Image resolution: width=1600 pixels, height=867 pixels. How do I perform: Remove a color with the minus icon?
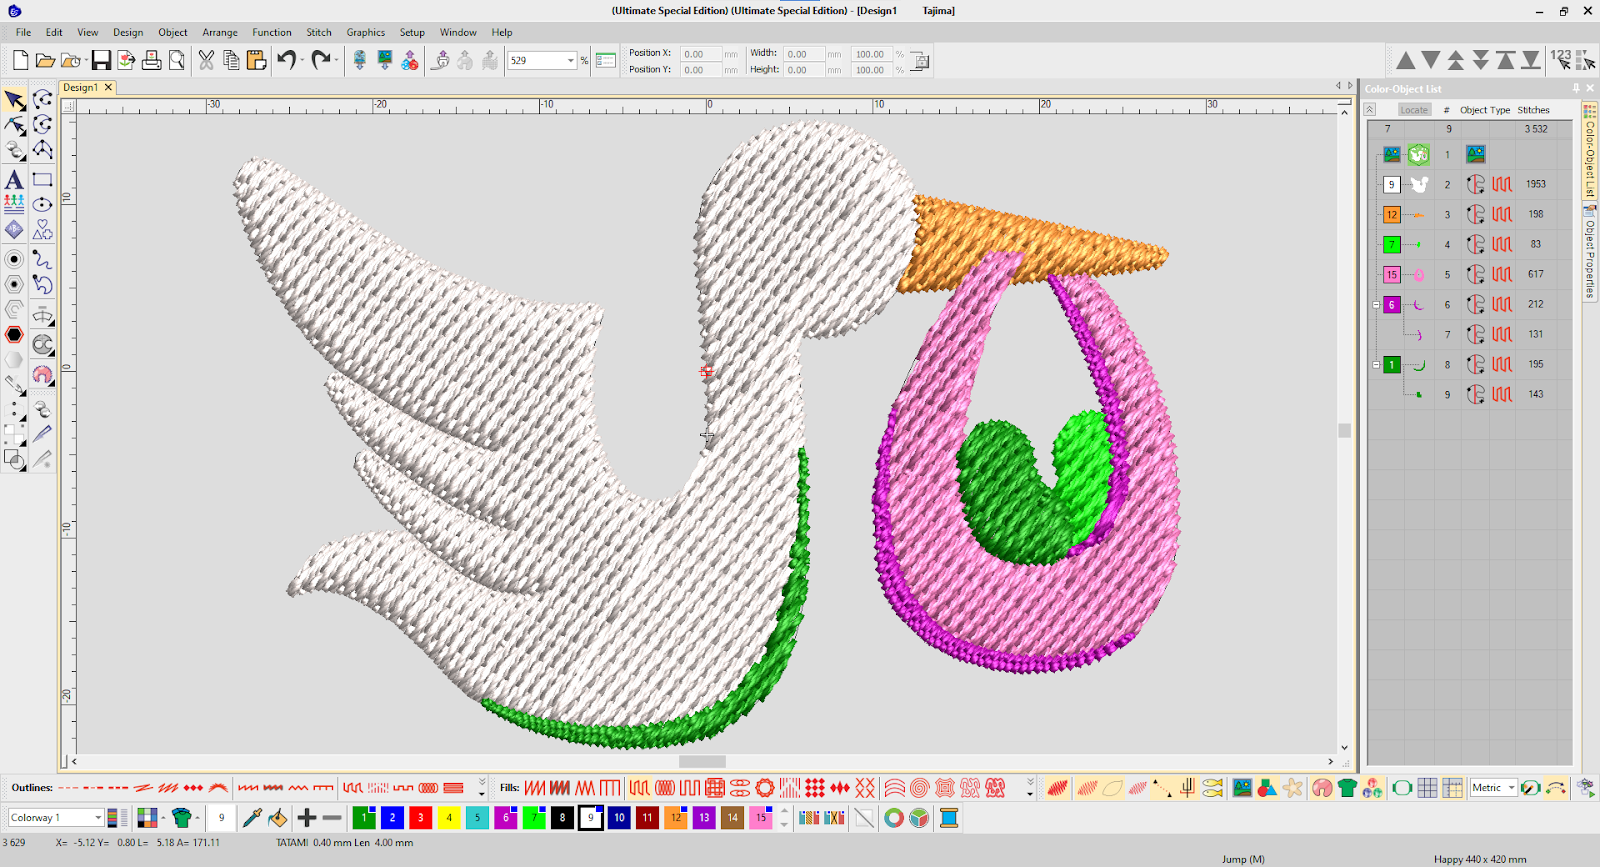[x=332, y=818]
